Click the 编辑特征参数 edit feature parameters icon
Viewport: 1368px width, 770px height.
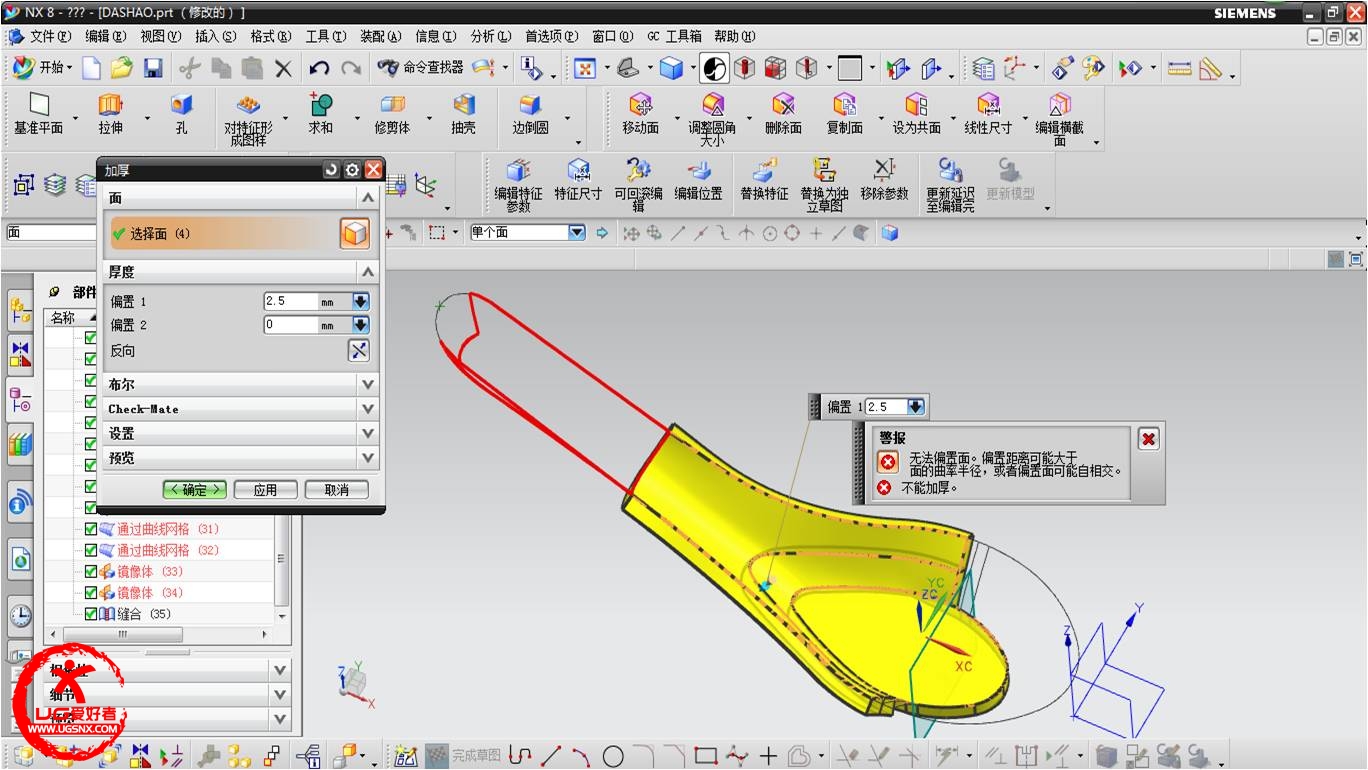(518, 185)
